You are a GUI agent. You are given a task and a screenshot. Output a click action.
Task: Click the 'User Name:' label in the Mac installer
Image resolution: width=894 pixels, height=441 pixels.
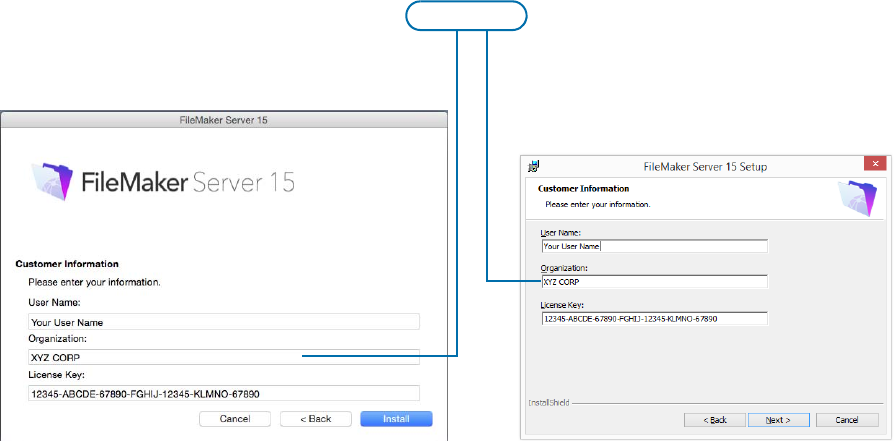pos(55,302)
